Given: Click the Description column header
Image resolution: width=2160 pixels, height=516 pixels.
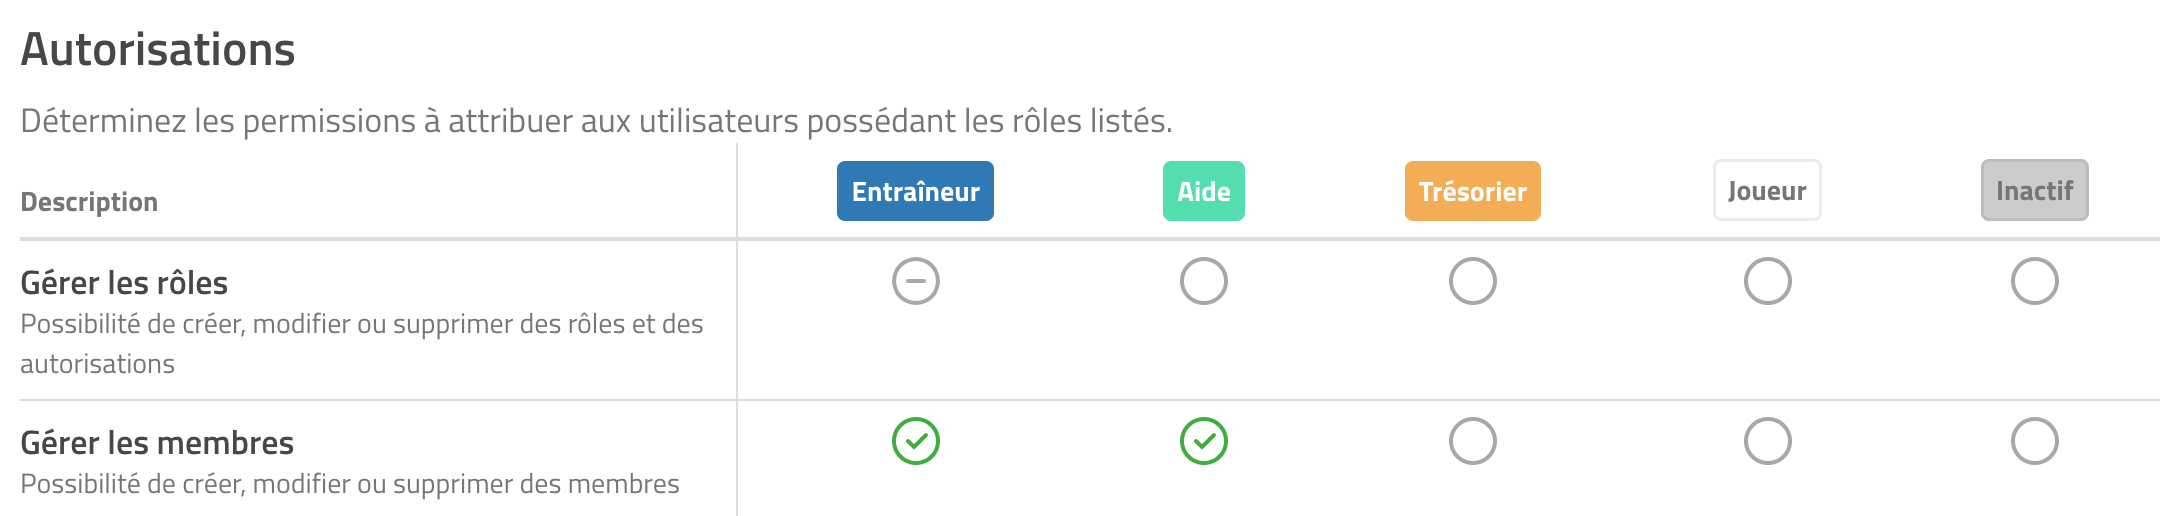Looking at the screenshot, I should tap(89, 202).
